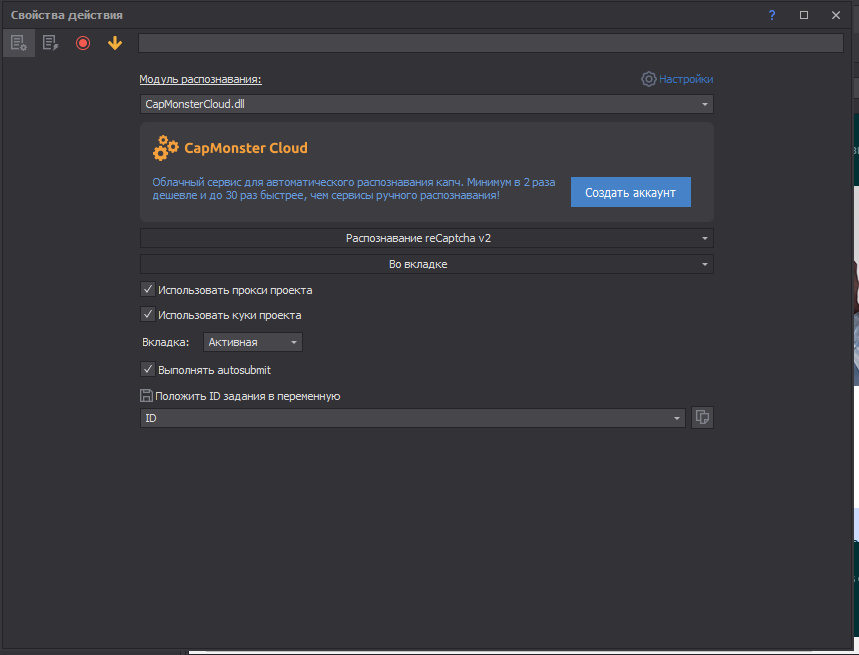Click the blue question mark help icon
This screenshot has width=859, height=655.
click(x=772, y=15)
